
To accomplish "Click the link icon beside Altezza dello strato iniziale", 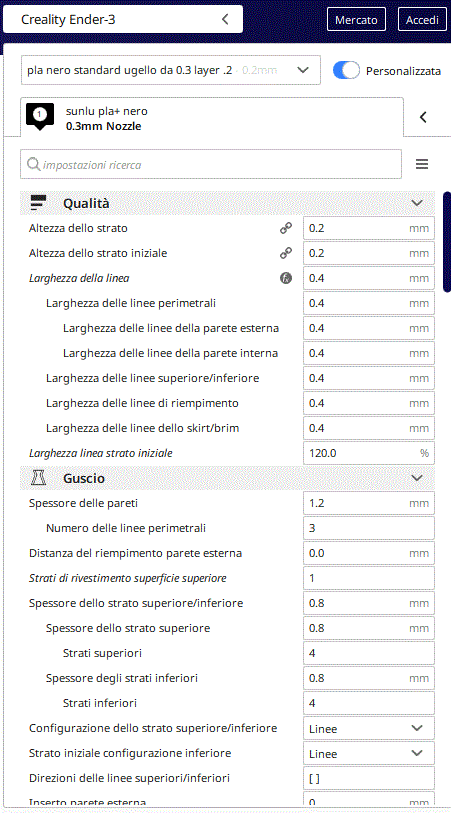I will click(x=286, y=253).
